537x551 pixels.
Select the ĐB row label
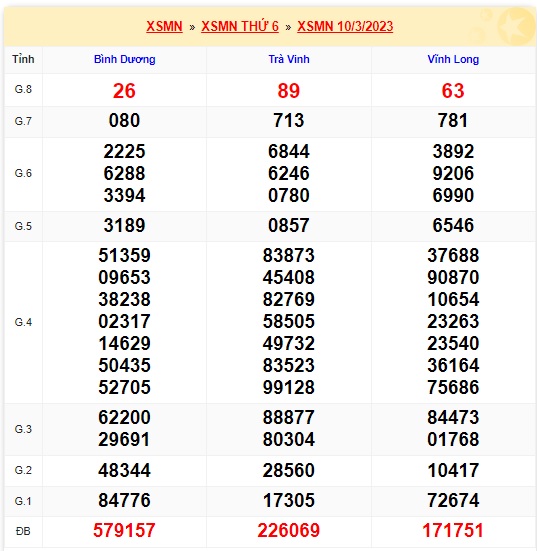tap(23, 531)
